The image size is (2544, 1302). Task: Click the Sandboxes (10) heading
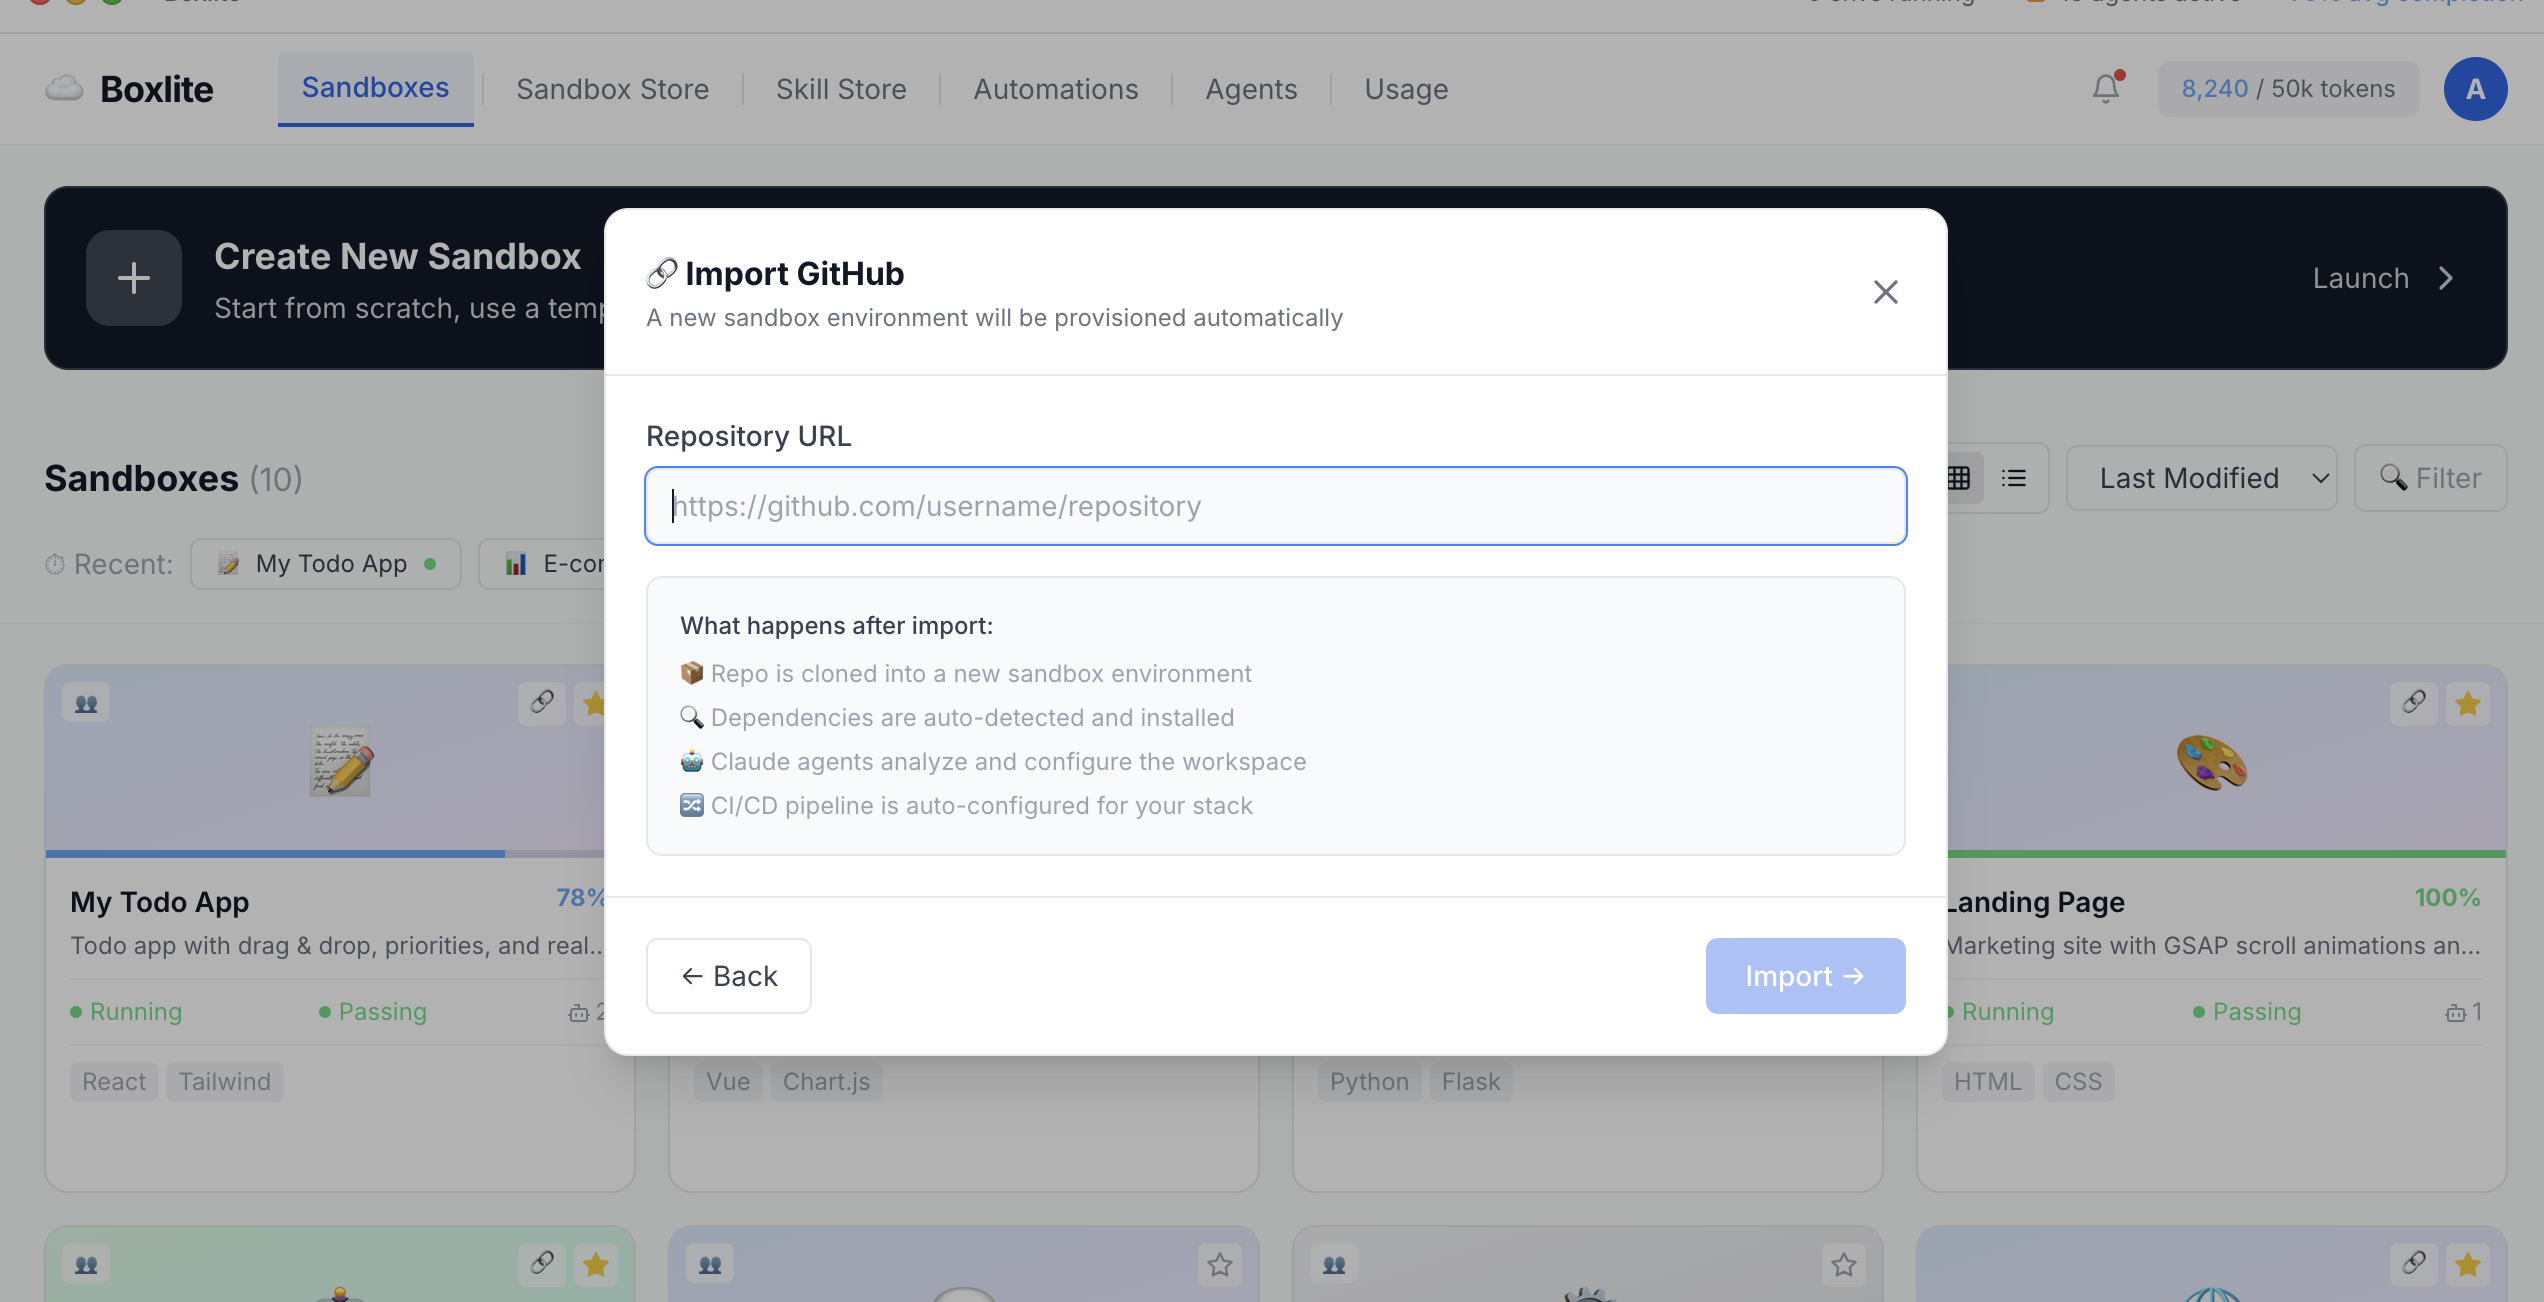(x=173, y=479)
